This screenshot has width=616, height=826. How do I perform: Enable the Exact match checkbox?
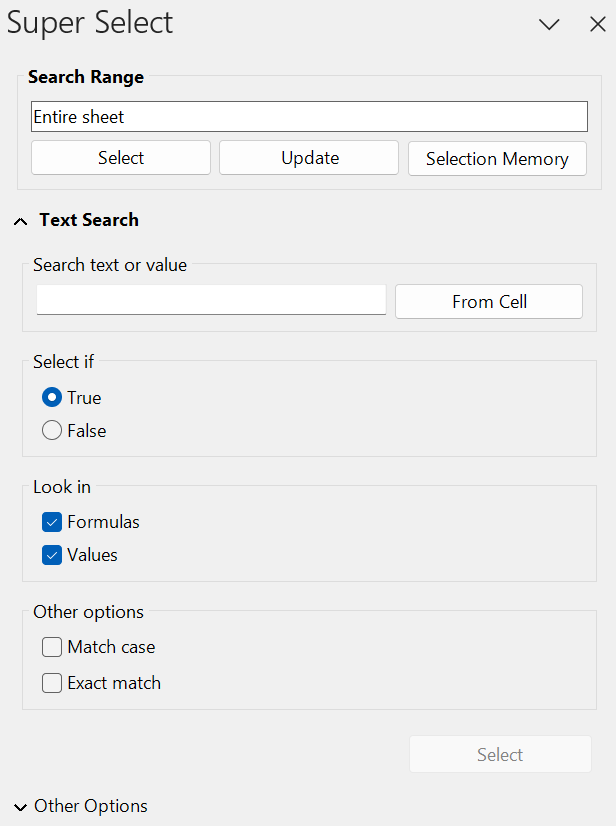tap(52, 683)
